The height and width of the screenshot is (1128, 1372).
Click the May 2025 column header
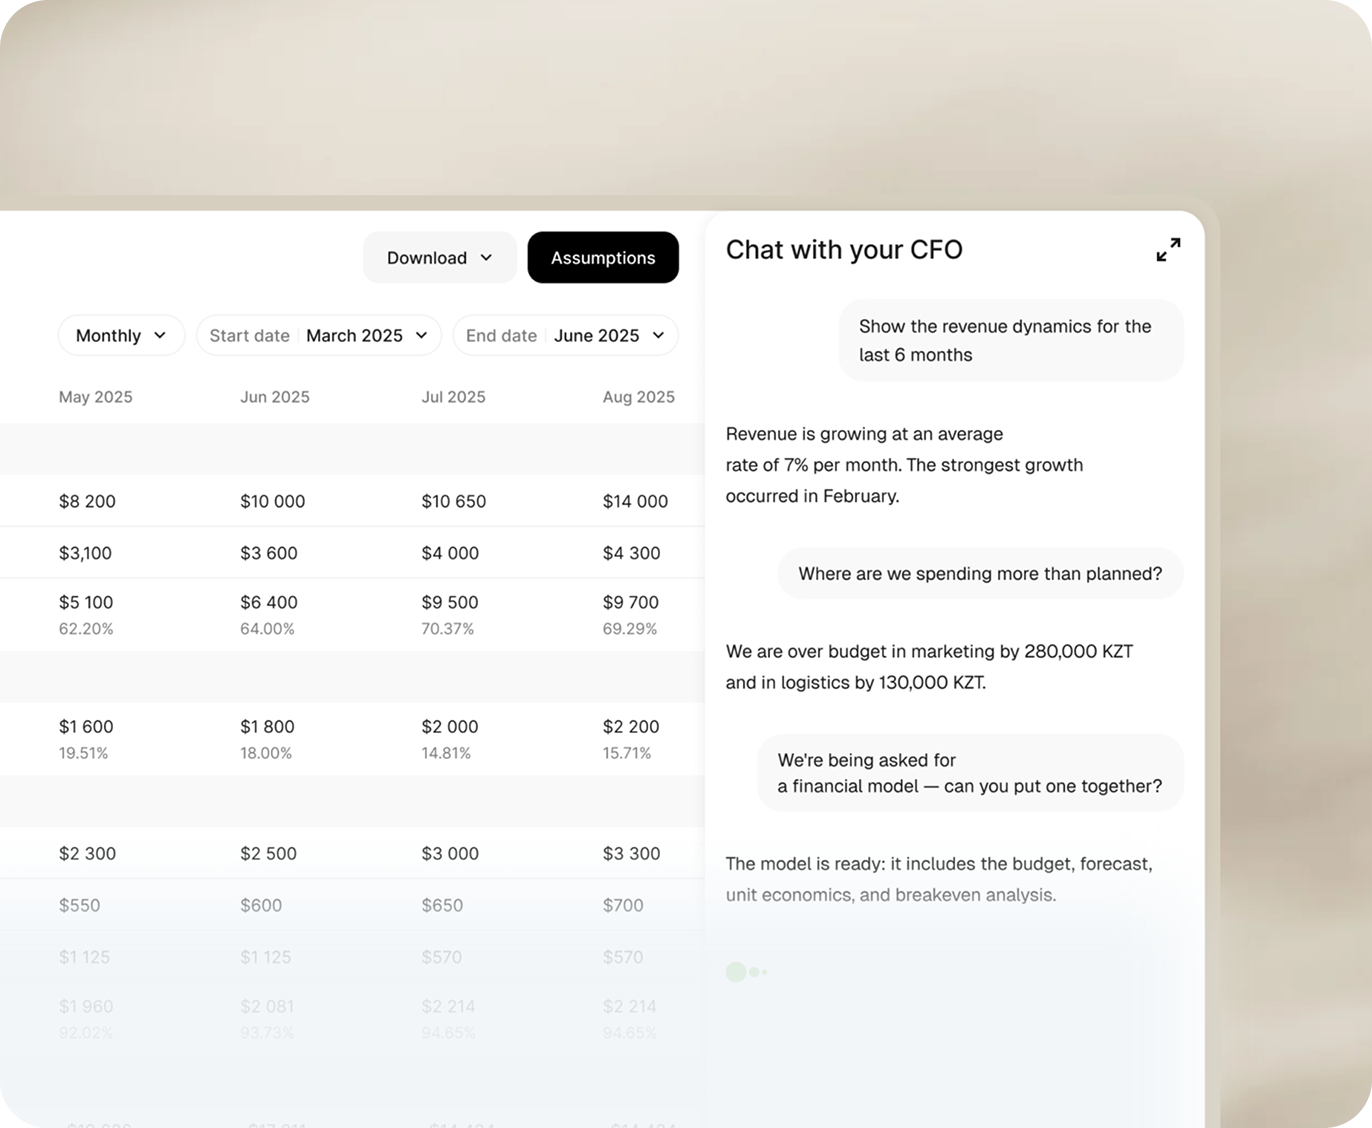tap(96, 397)
